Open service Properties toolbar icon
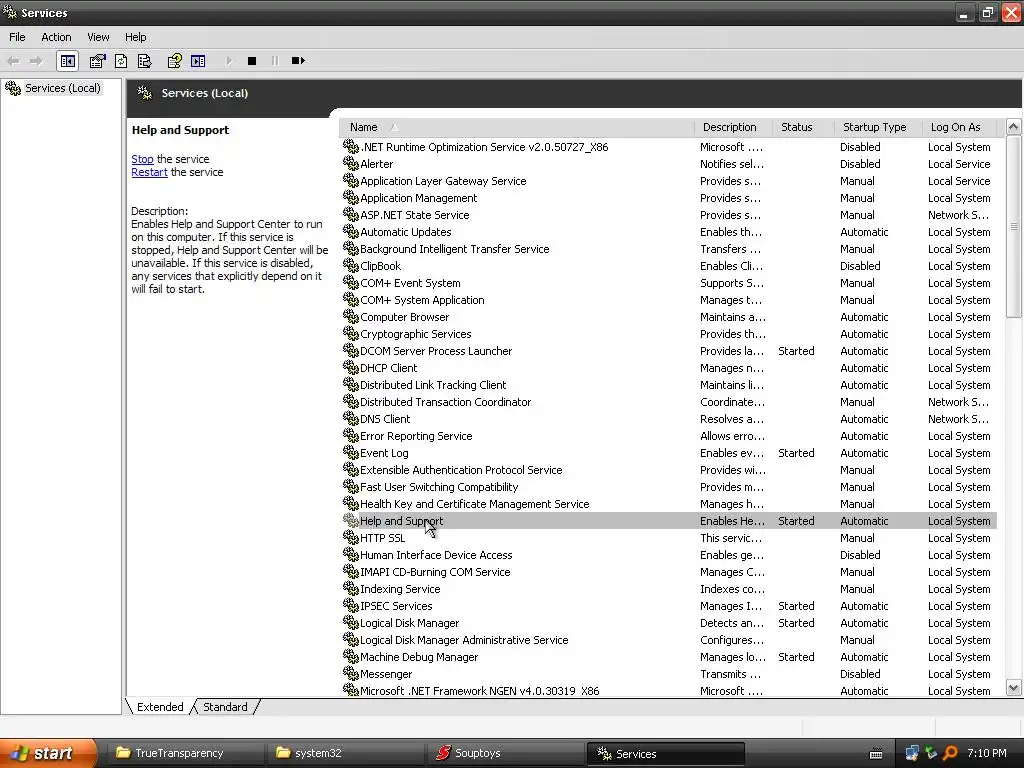This screenshot has height=768, width=1024. (97, 61)
